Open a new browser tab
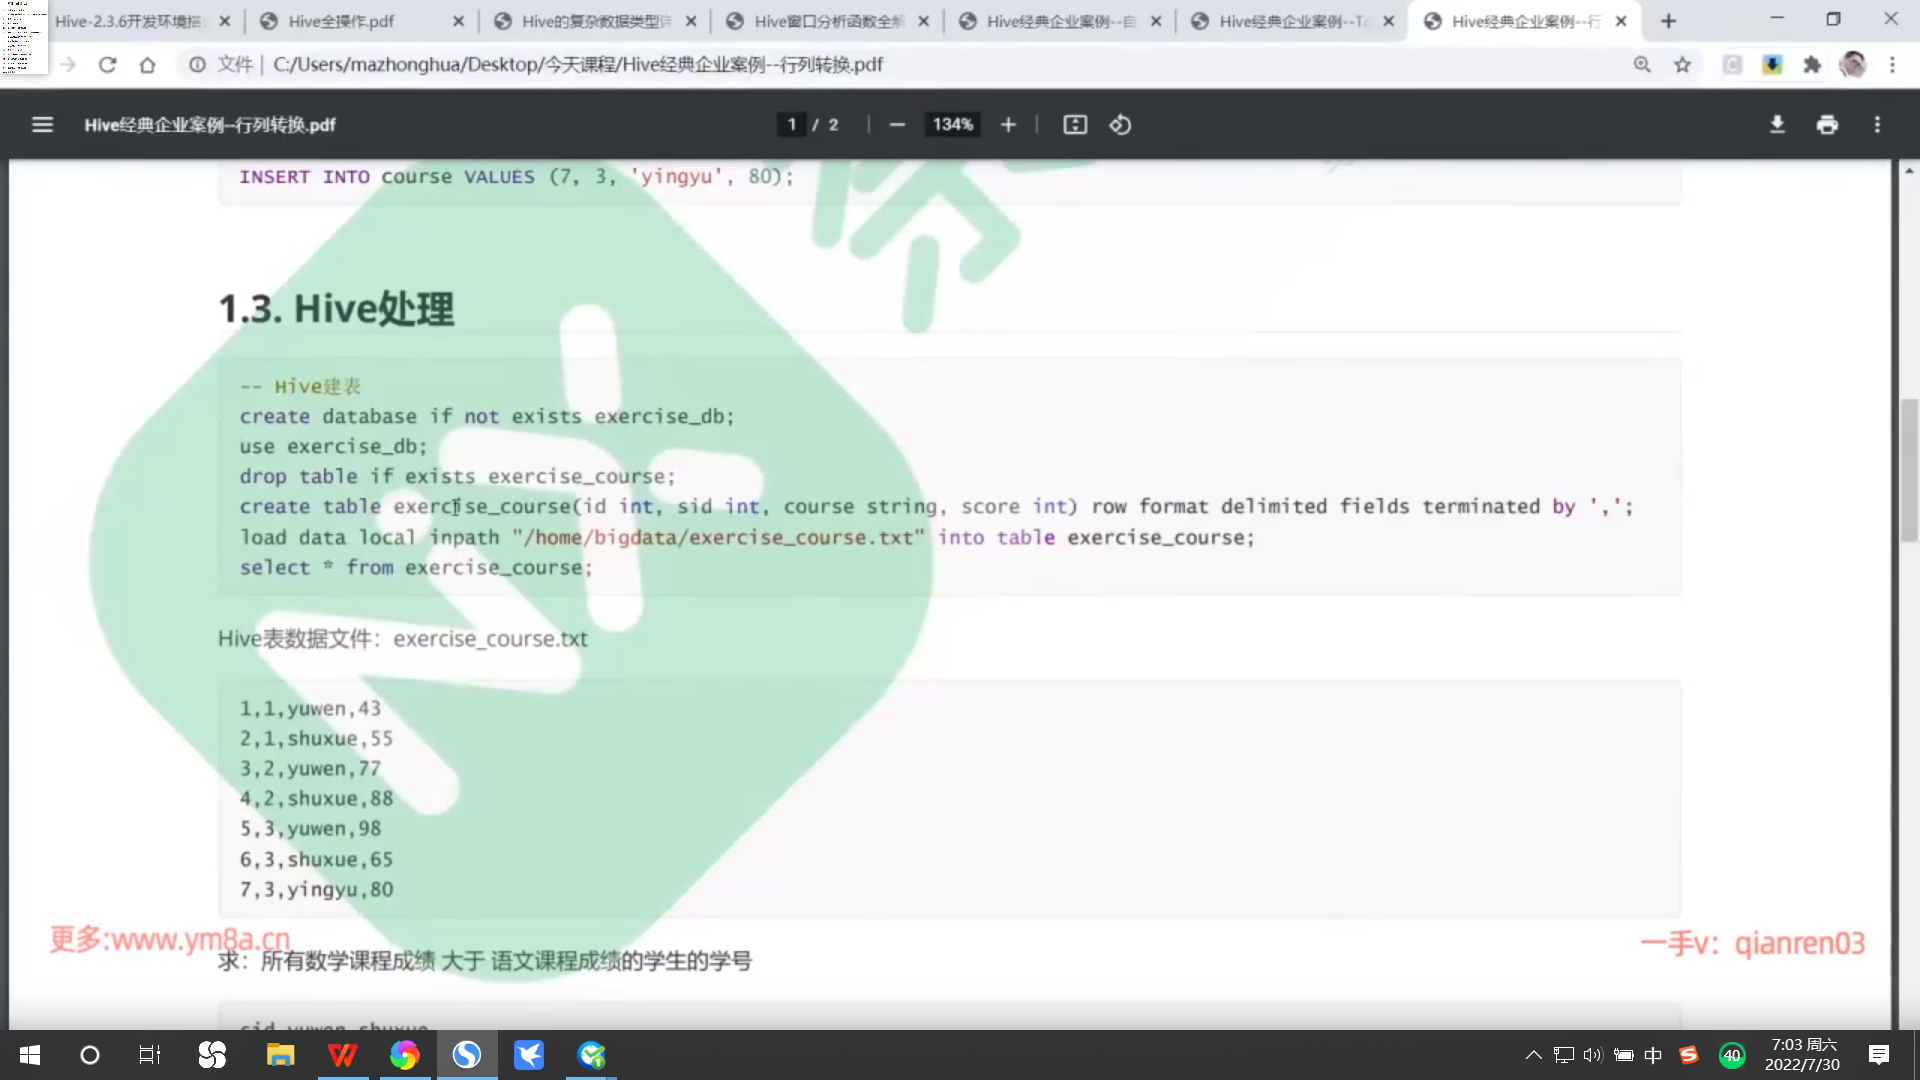Screen dimensions: 1920x1080 1668,21
